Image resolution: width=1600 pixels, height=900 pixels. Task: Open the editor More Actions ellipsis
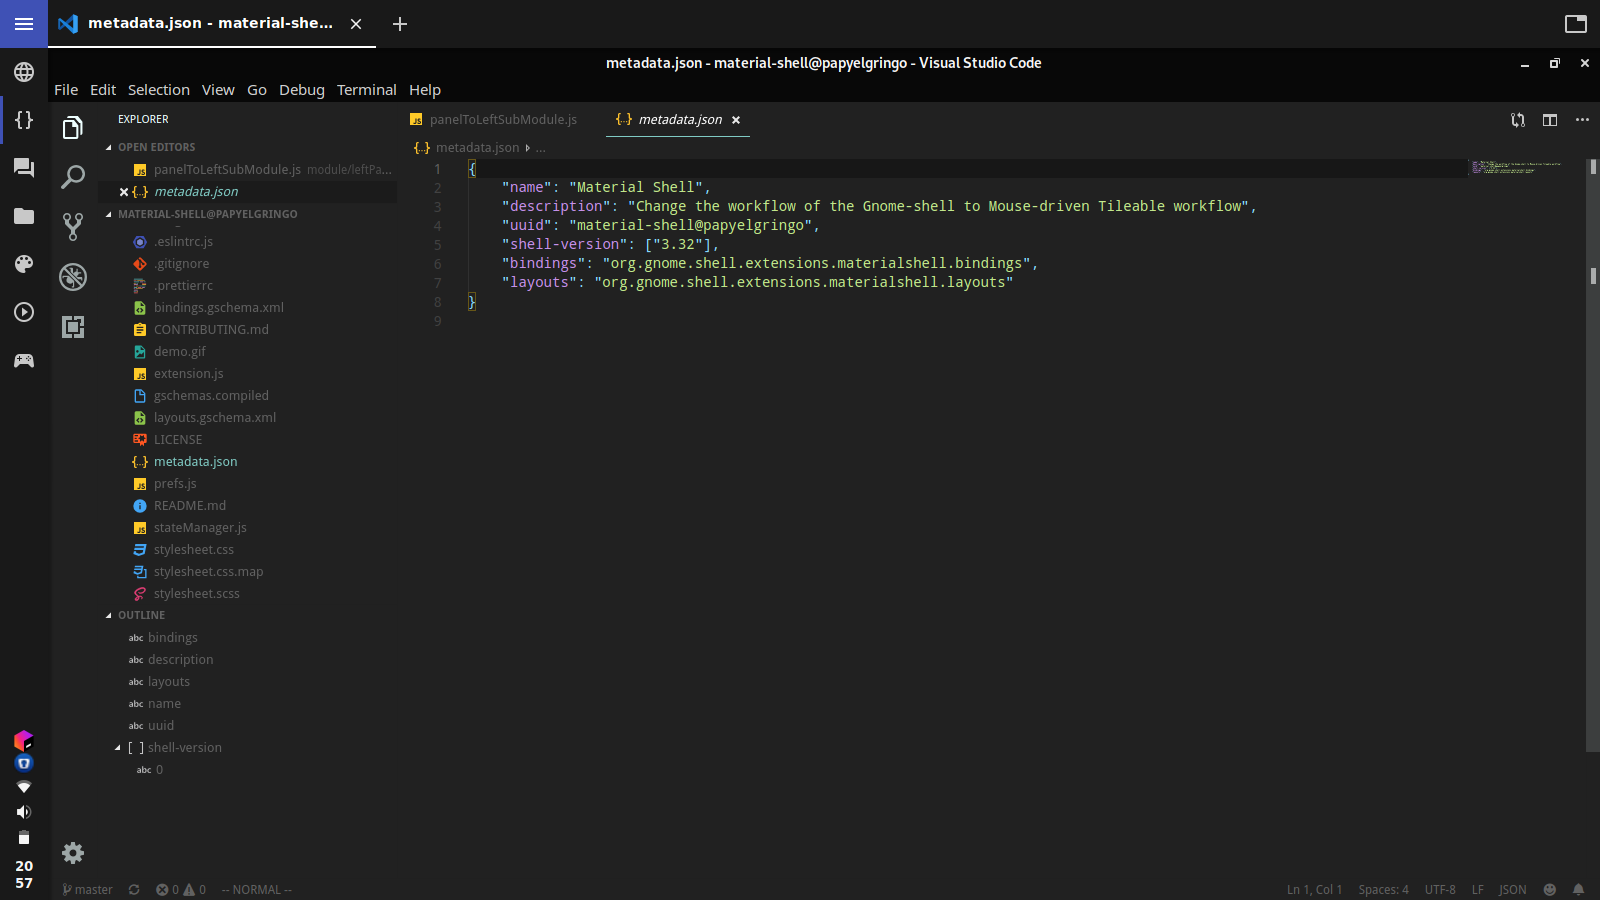click(1582, 120)
